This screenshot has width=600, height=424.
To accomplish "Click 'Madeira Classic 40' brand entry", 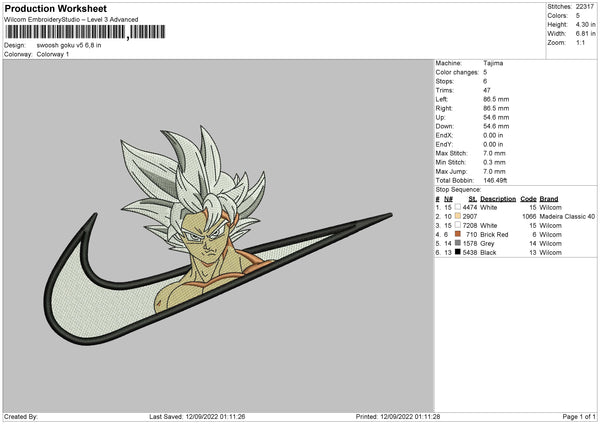I will [x=567, y=217].
